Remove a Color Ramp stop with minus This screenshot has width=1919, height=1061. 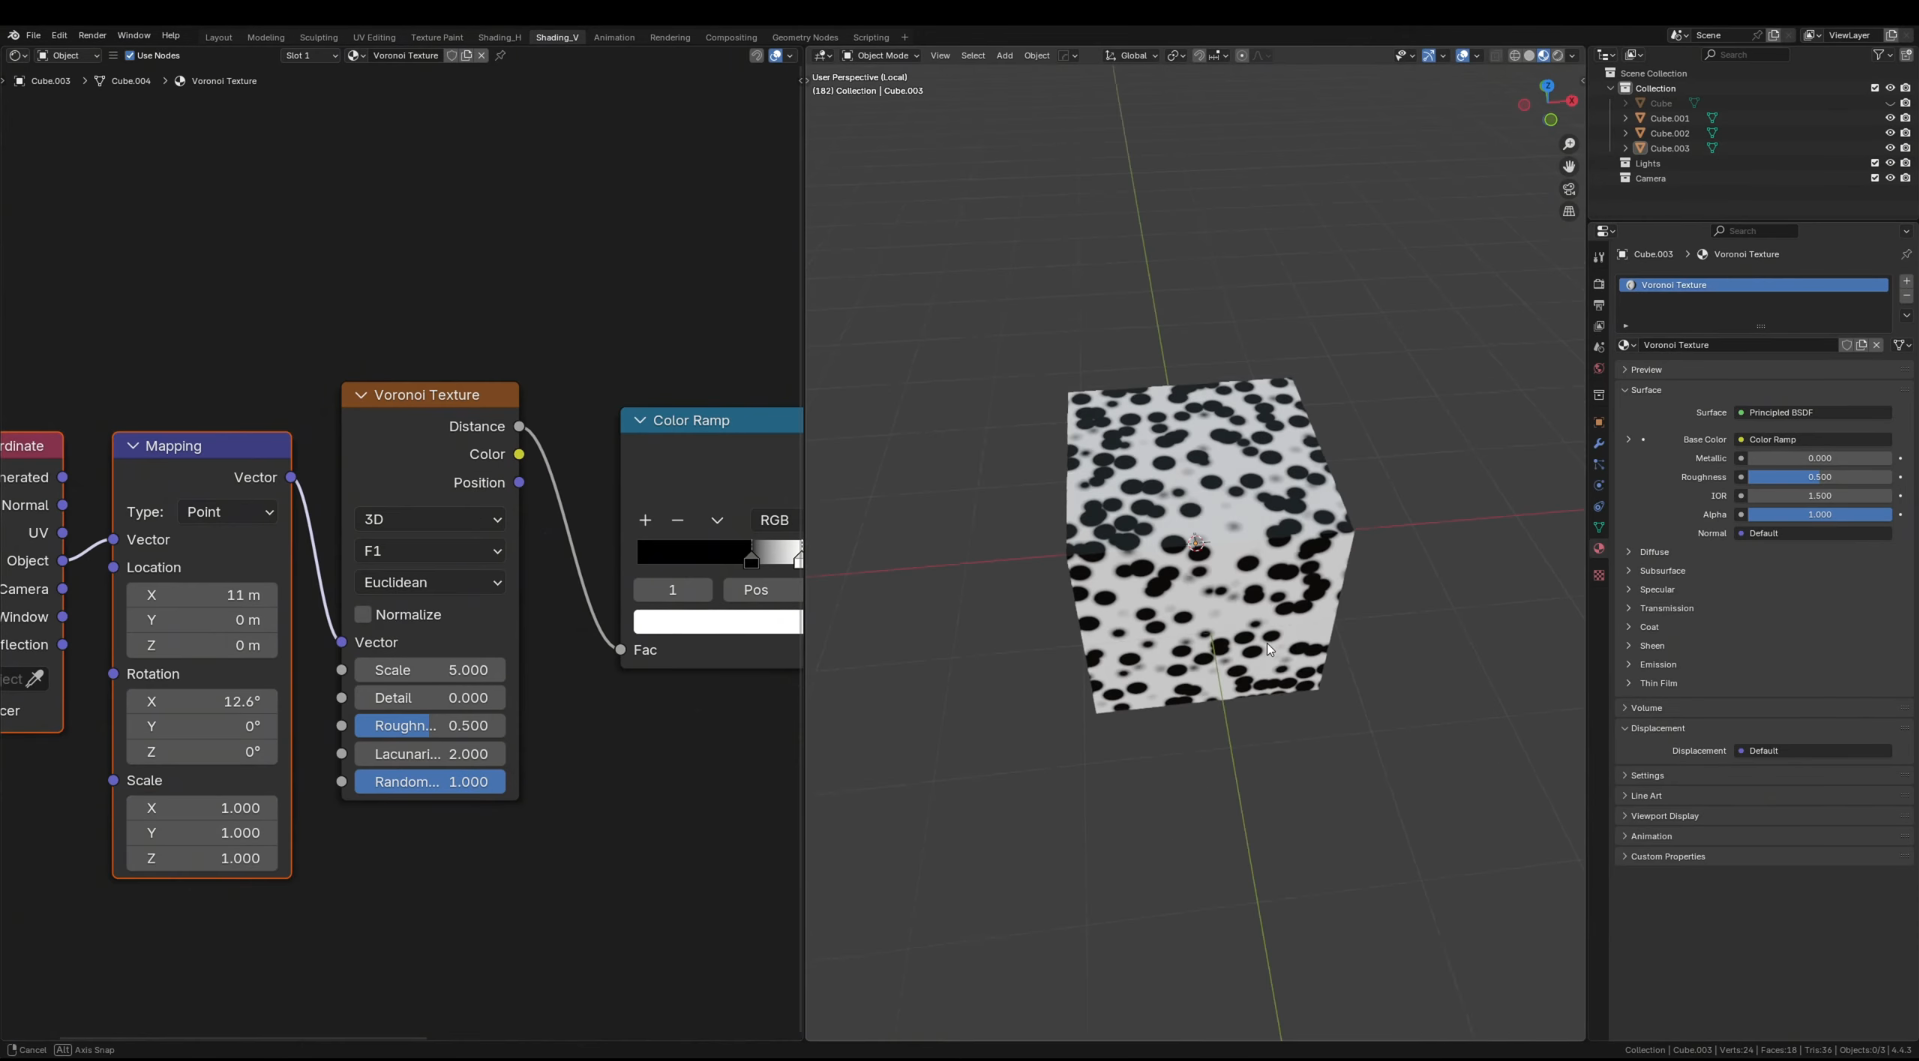[x=677, y=520]
